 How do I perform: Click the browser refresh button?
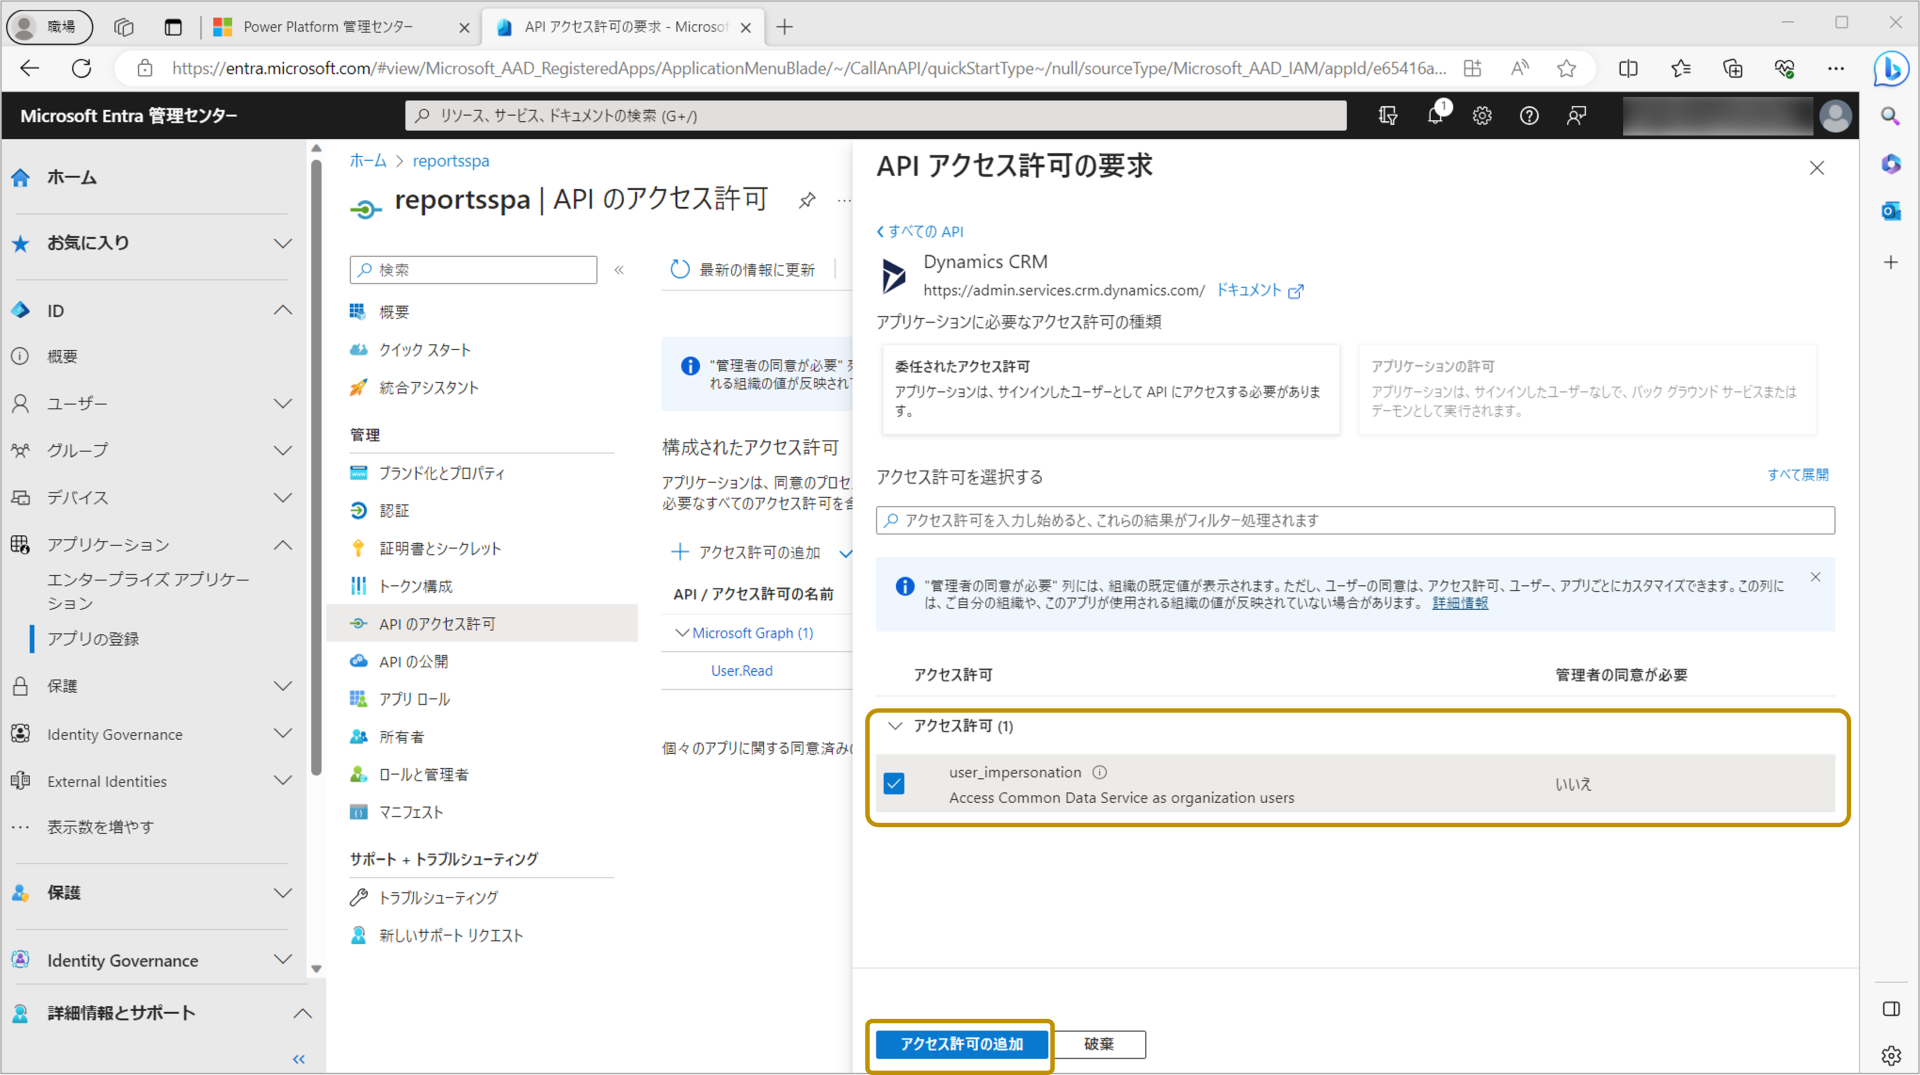coord(82,68)
